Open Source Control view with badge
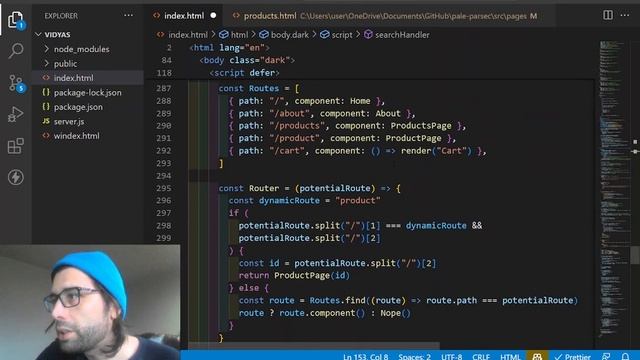The image size is (640, 360). [16, 83]
